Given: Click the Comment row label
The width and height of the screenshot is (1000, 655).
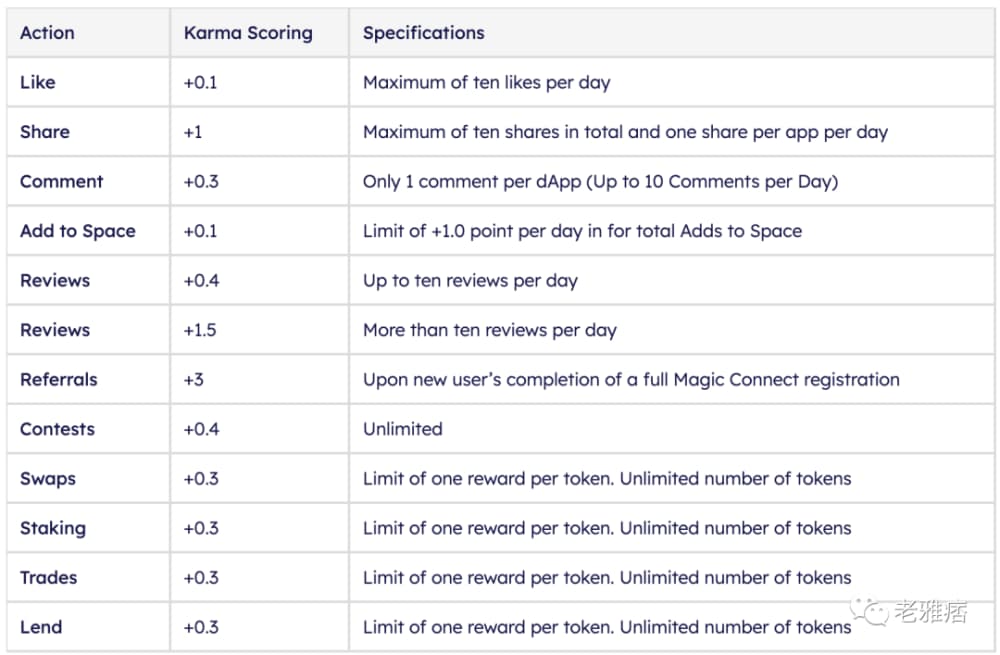Looking at the screenshot, I should click(61, 181).
